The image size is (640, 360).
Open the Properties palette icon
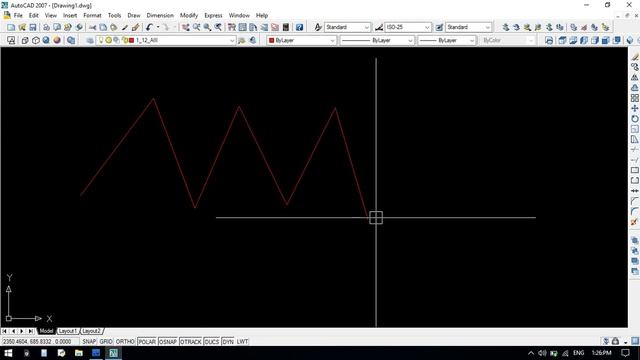coord(232,27)
